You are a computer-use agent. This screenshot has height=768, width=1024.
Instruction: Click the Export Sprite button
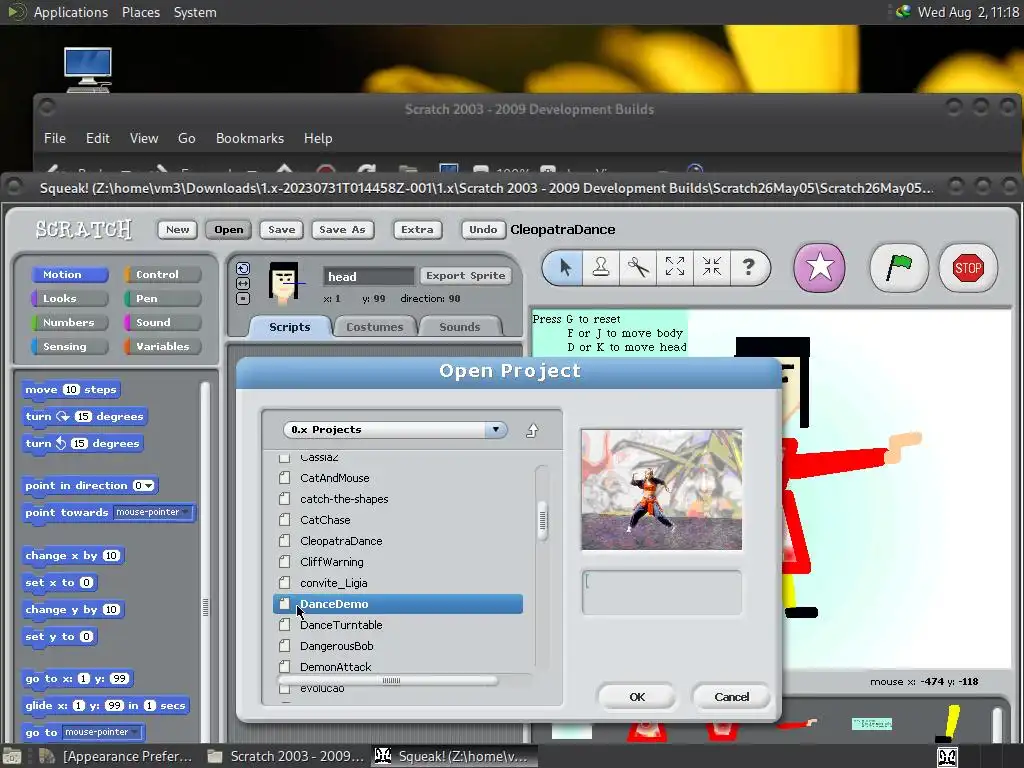point(466,276)
